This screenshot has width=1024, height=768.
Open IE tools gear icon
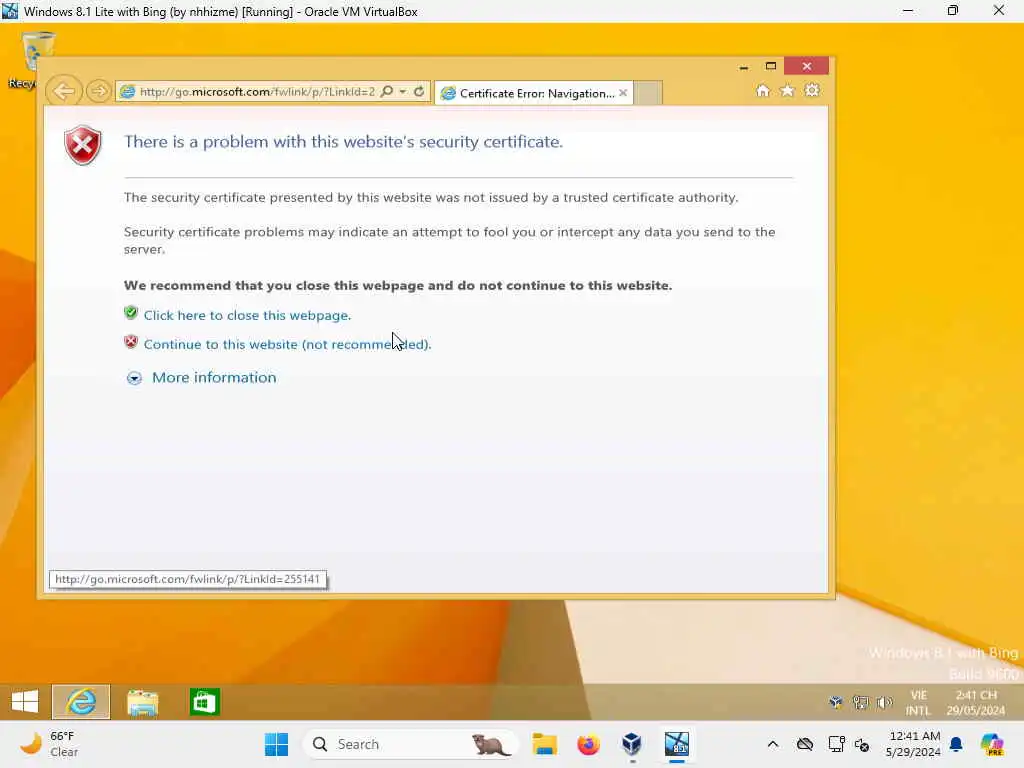click(x=812, y=91)
